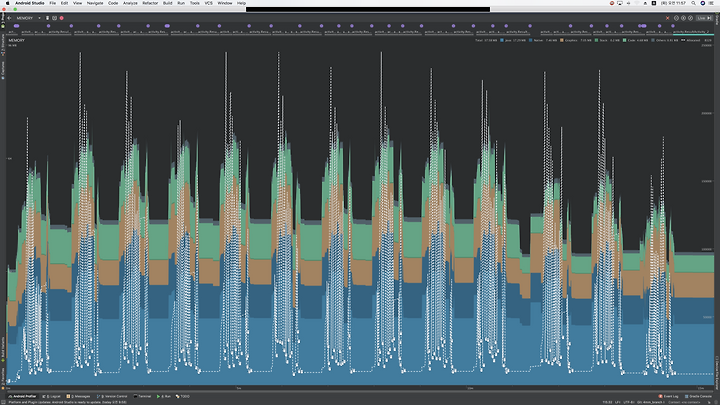
Task: Click the highlighted activity.ResultActivity timeline segment
Action: tap(693, 32)
